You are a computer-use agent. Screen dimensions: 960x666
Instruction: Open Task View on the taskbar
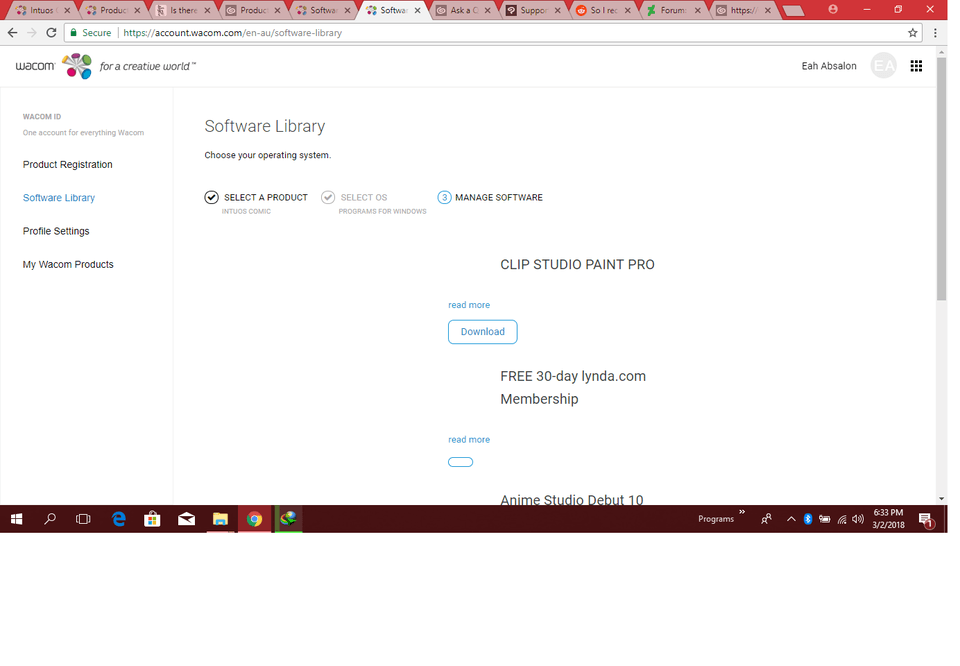[x=83, y=519]
